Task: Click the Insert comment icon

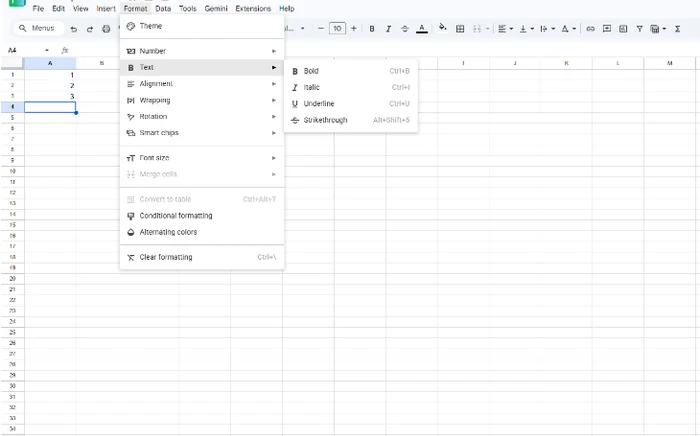Action: click(x=607, y=29)
